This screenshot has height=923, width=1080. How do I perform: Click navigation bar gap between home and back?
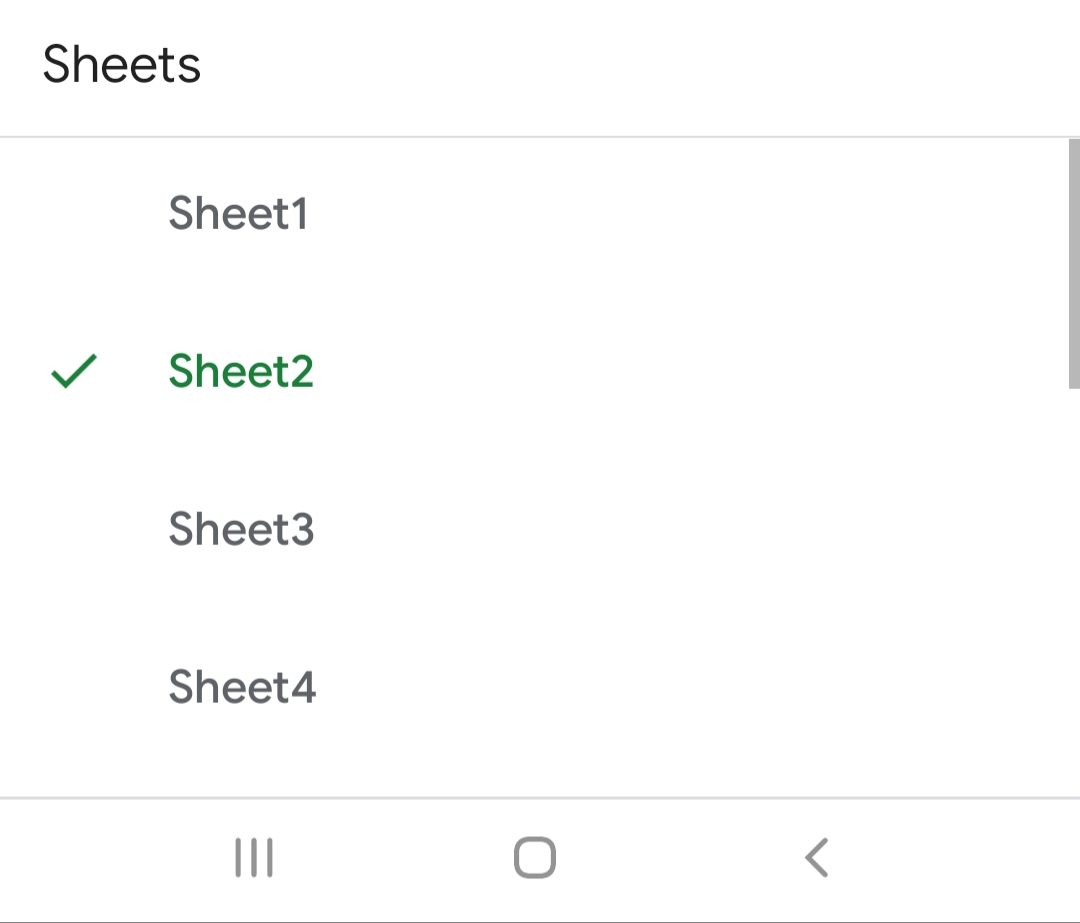coord(676,858)
